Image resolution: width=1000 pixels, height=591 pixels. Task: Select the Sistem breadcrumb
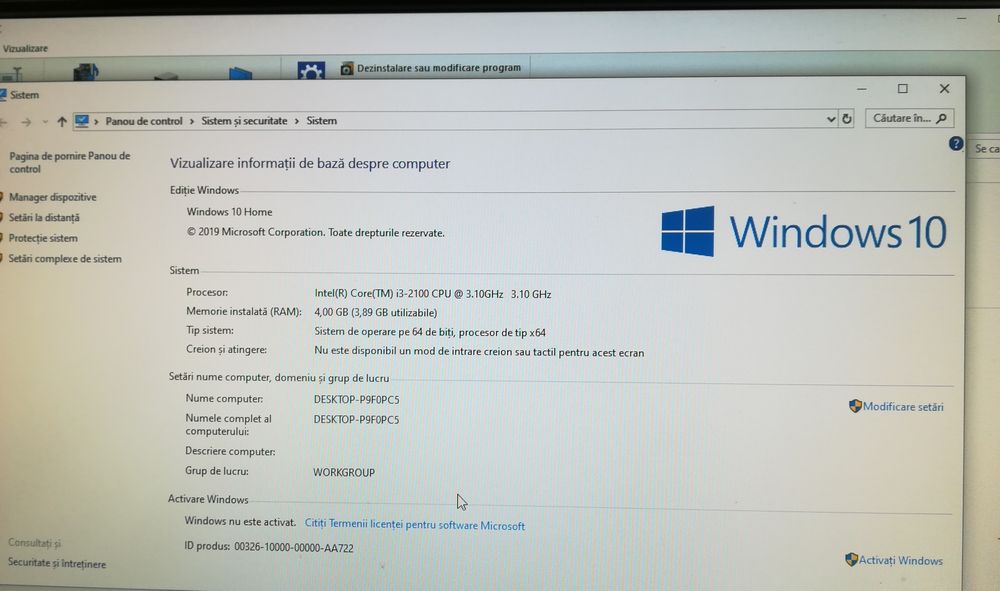(x=321, y=121)
